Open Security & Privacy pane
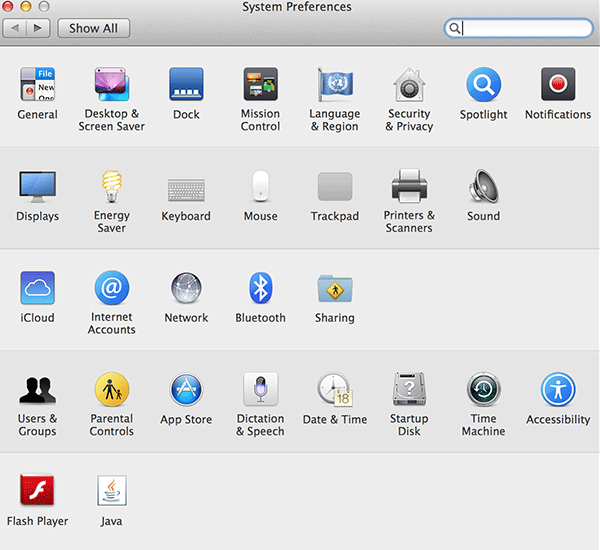Viewport: 600px width, 550px height. pos(409,86)
